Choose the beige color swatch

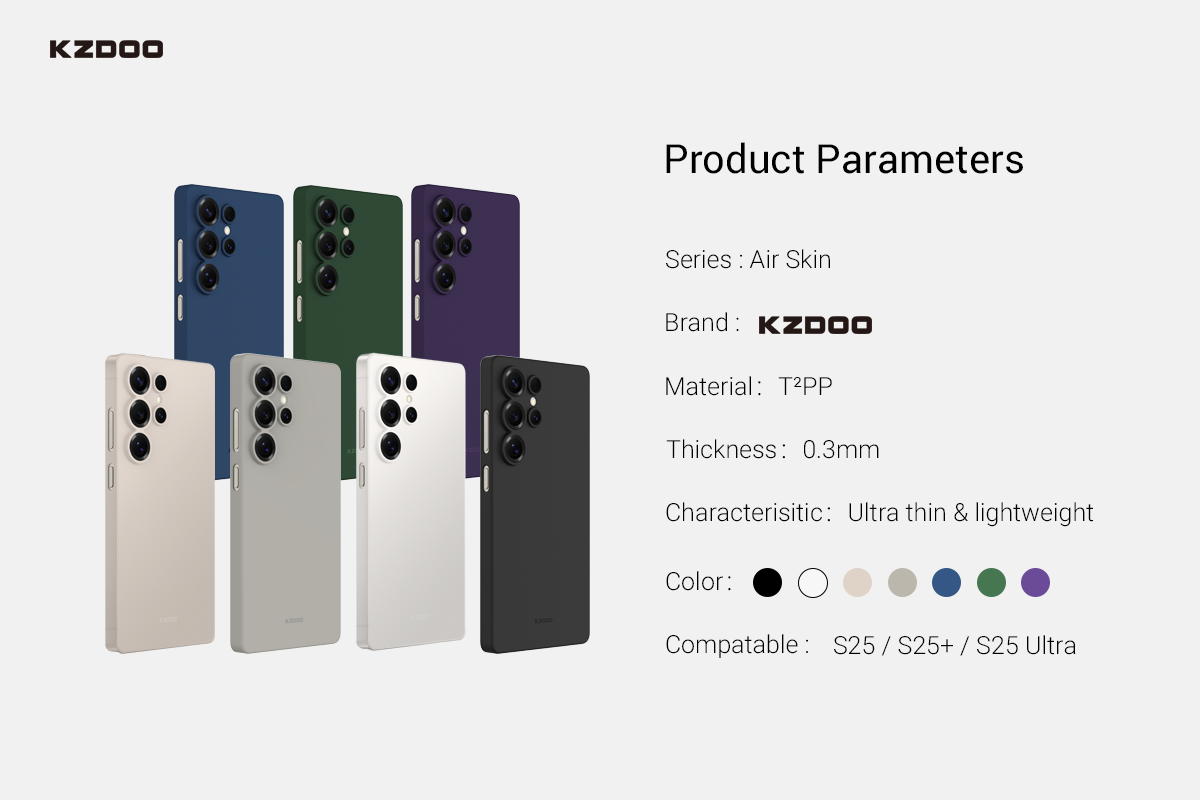(x=858, y=582)
